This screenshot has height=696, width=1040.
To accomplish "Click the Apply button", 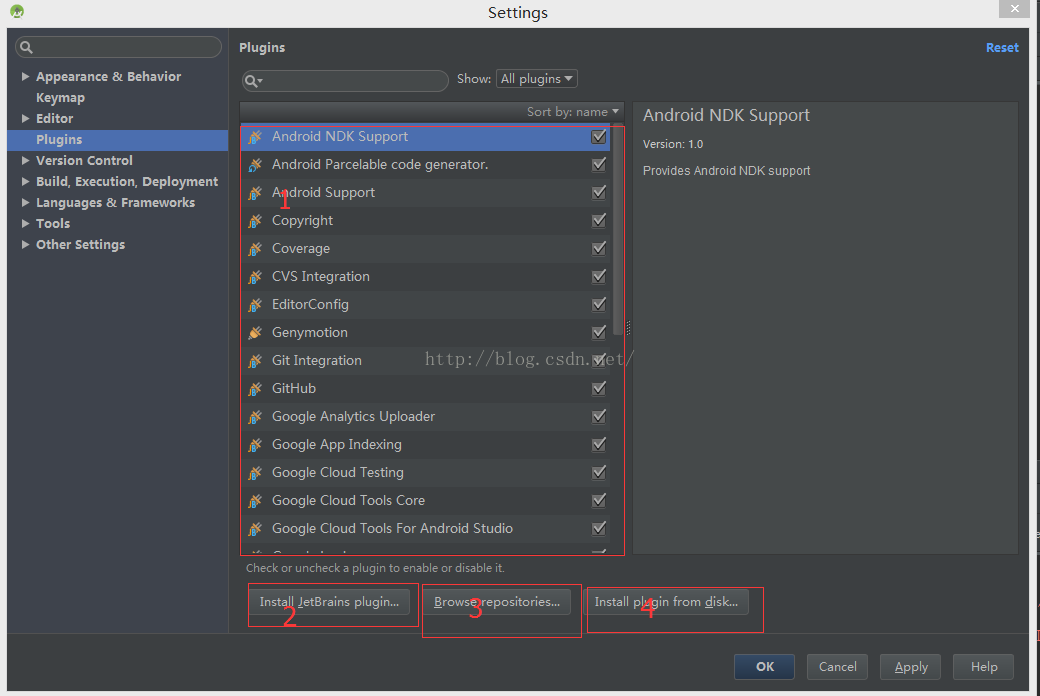I will click(x=911, y=667).
